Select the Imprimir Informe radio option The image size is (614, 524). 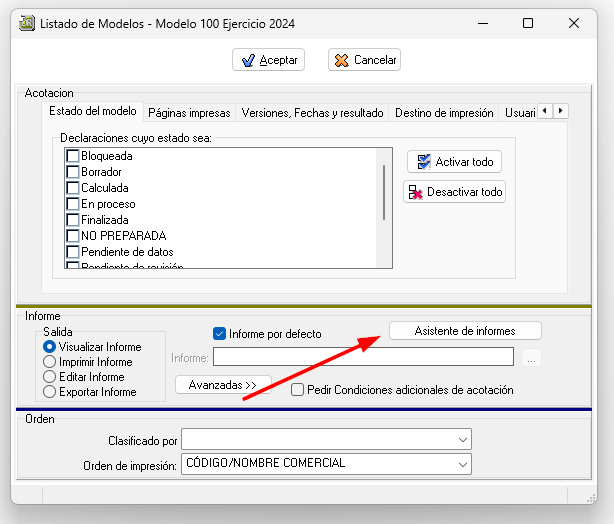(49, 362)
